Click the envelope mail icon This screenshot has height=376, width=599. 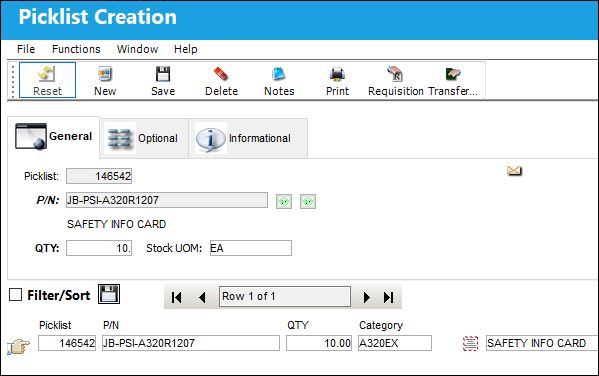[x=514, y=170]
